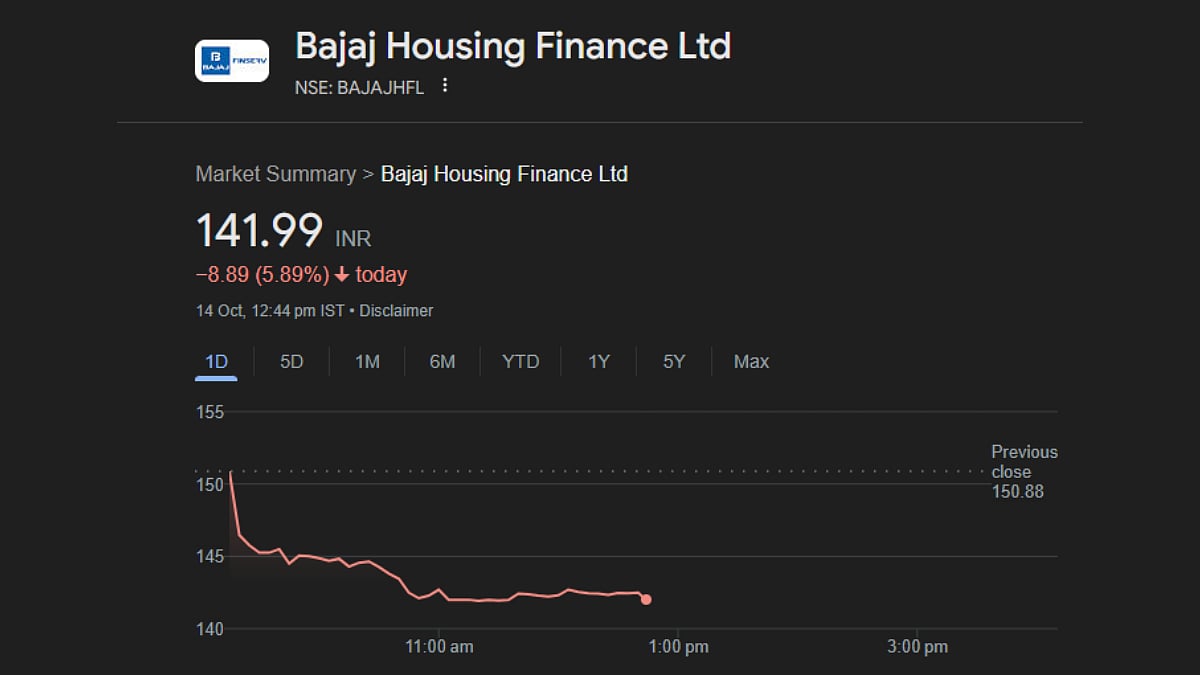Click the 1:00 pm time axis label
This screenshot has width=1200, height=675.
(679, 647)
